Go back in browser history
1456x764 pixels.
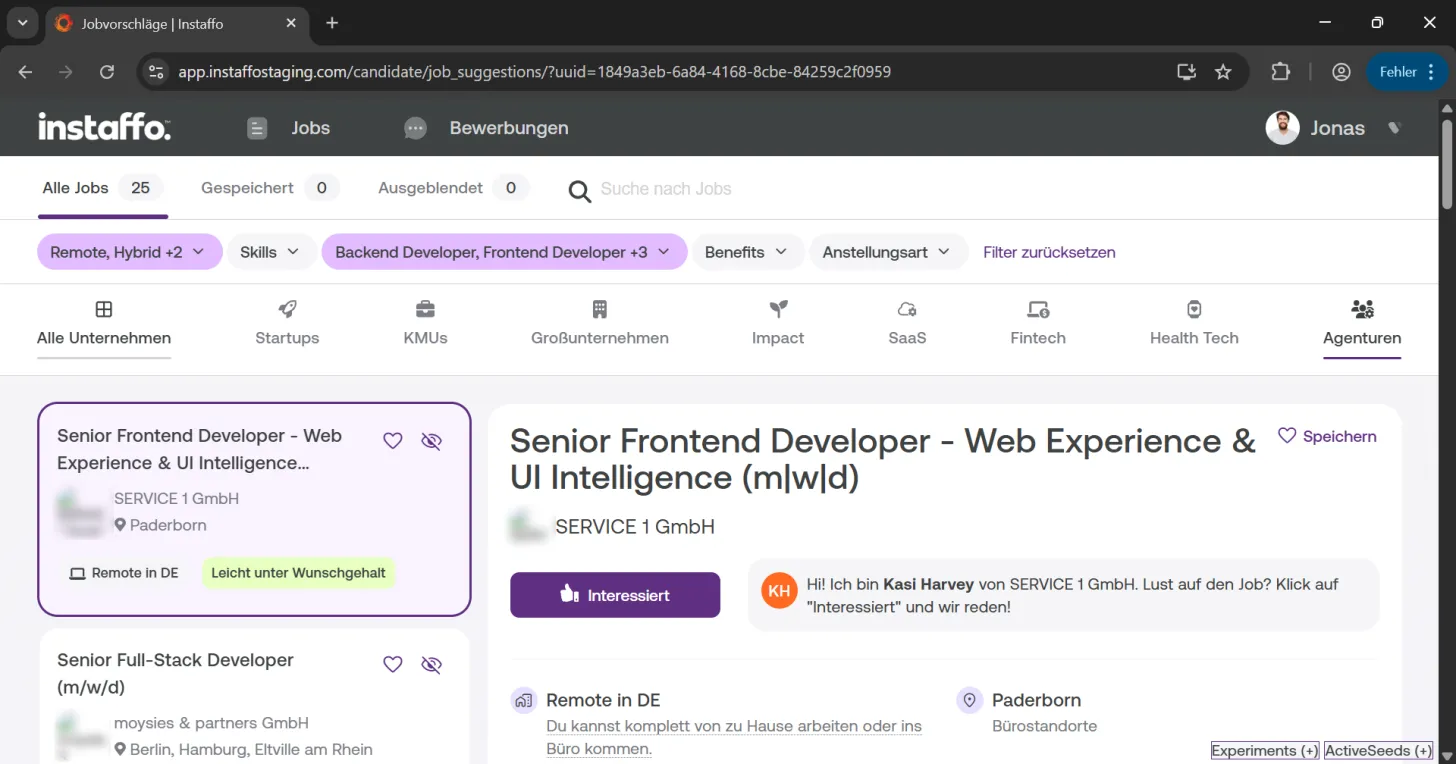click(x=26, y=72)
